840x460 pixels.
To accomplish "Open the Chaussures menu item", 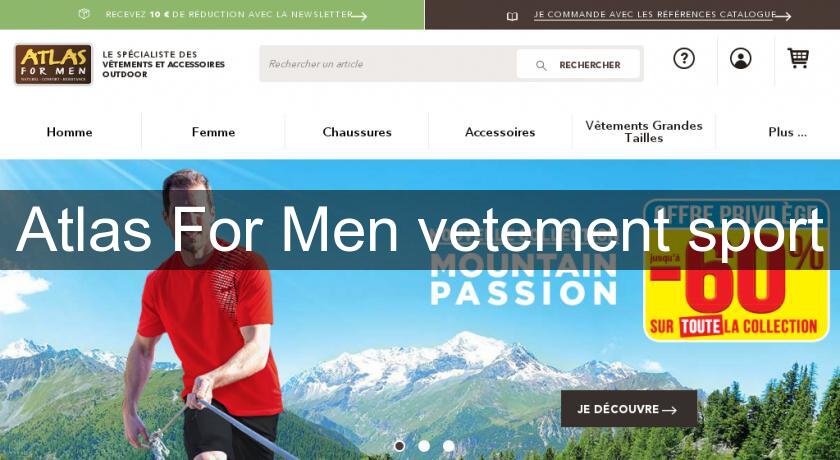I will pyautogui.click(x=357, y=132).
